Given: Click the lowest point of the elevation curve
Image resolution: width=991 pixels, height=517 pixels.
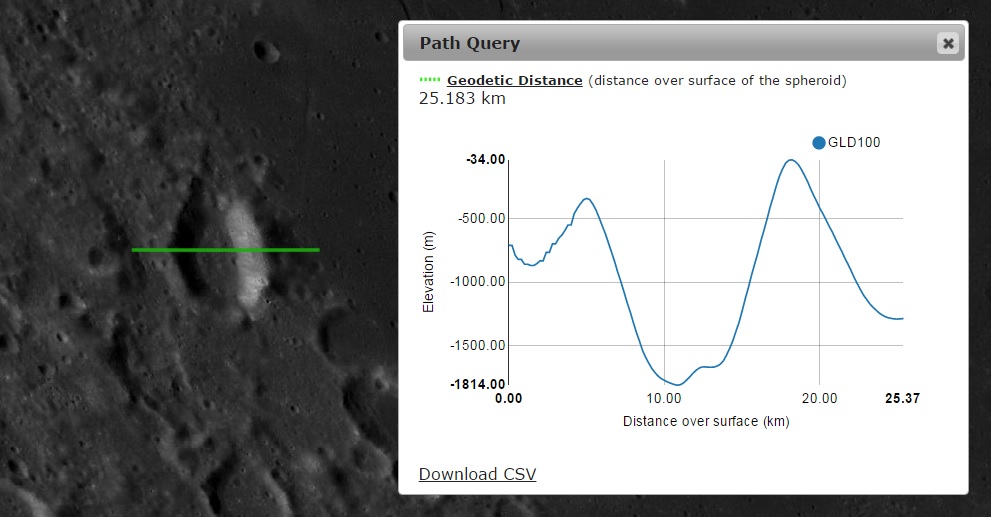Looking at the screenshot, I should [x=678, y=384].
